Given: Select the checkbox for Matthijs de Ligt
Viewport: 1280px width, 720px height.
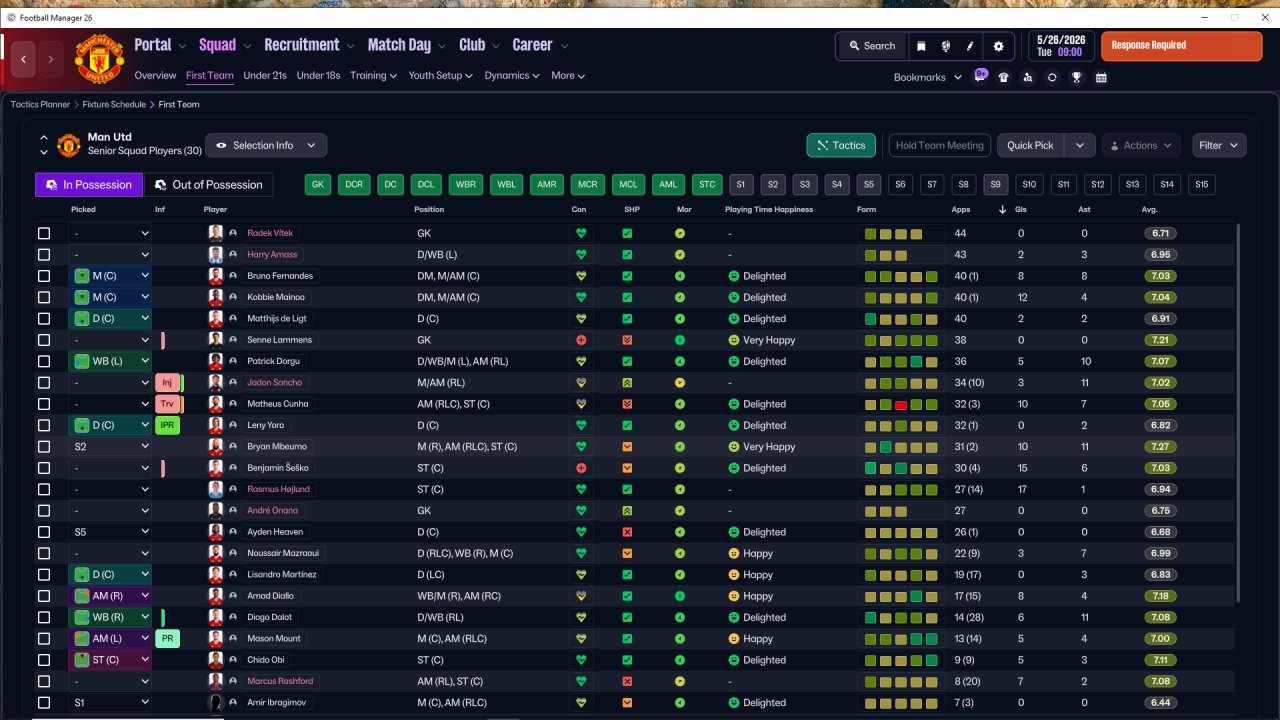Looking at the screenshot, I should click(x=44, y=319).
